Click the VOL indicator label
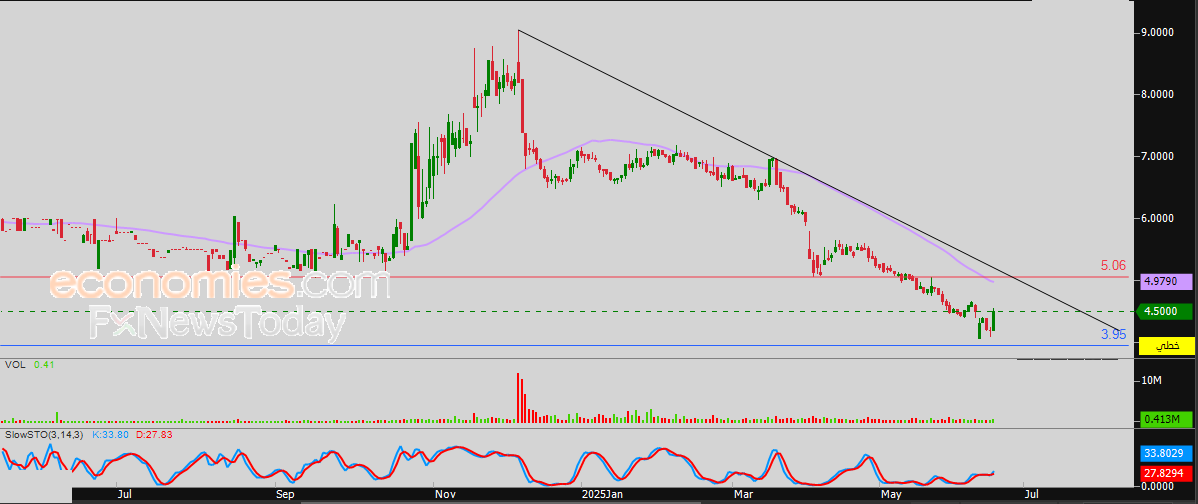1198x504 pixels. click(15, 365)
